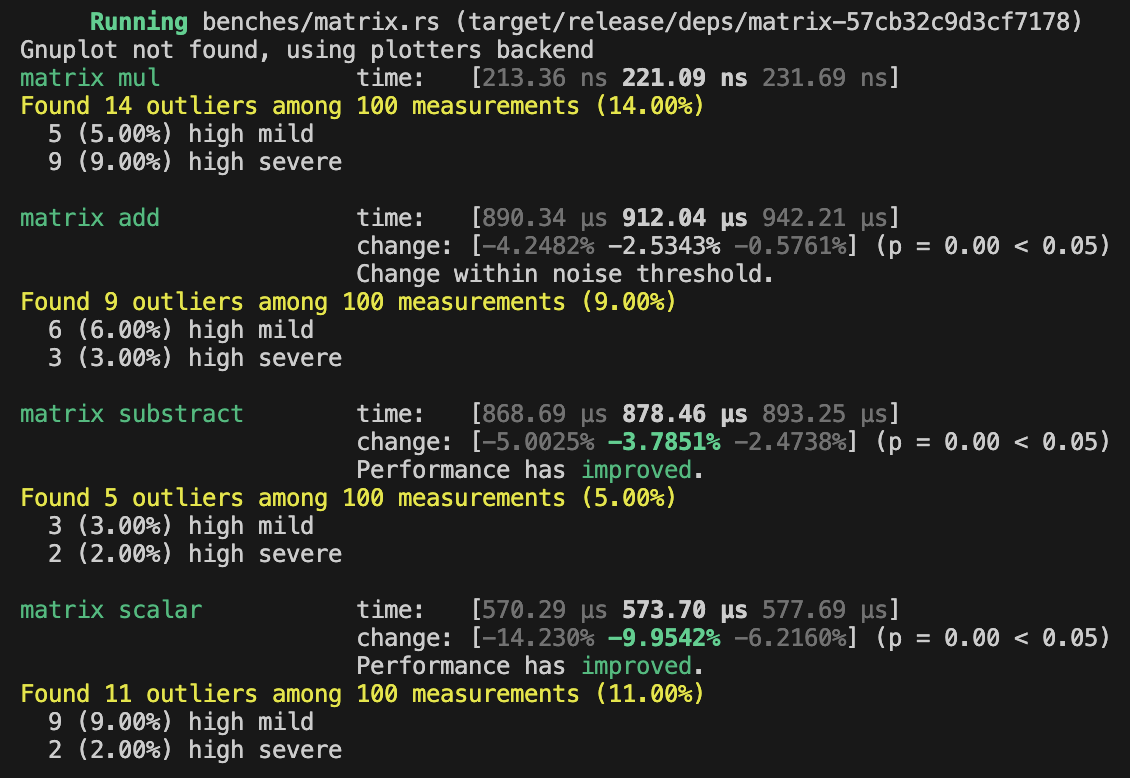The height and width of the screenshot is (778, 1130).
Task: Click the 'Found 11 outliers' warning line
Action: click(x=362, y=693)
